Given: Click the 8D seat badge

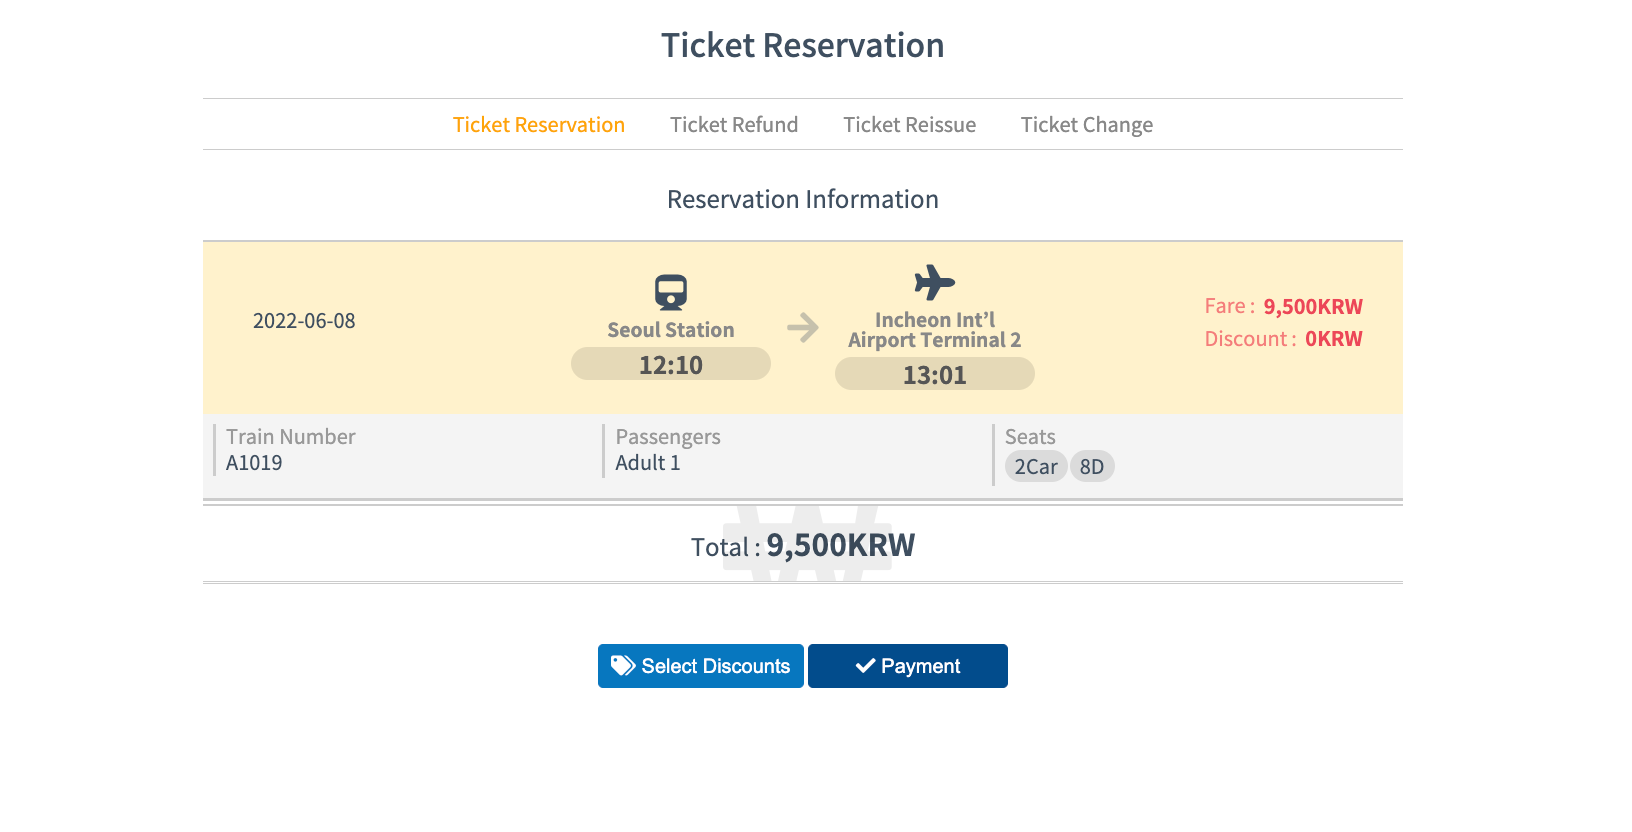Looking at the screenshot, I should pyautogui.click(x=1092, y=467).
